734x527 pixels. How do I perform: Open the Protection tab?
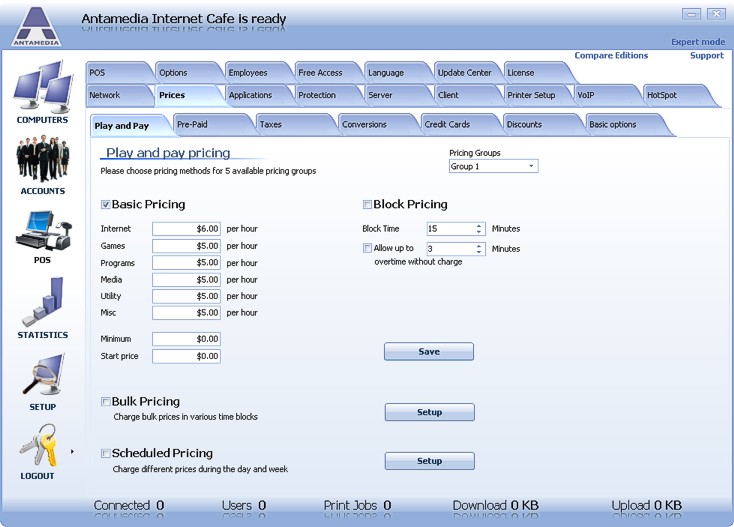point(326,95)
